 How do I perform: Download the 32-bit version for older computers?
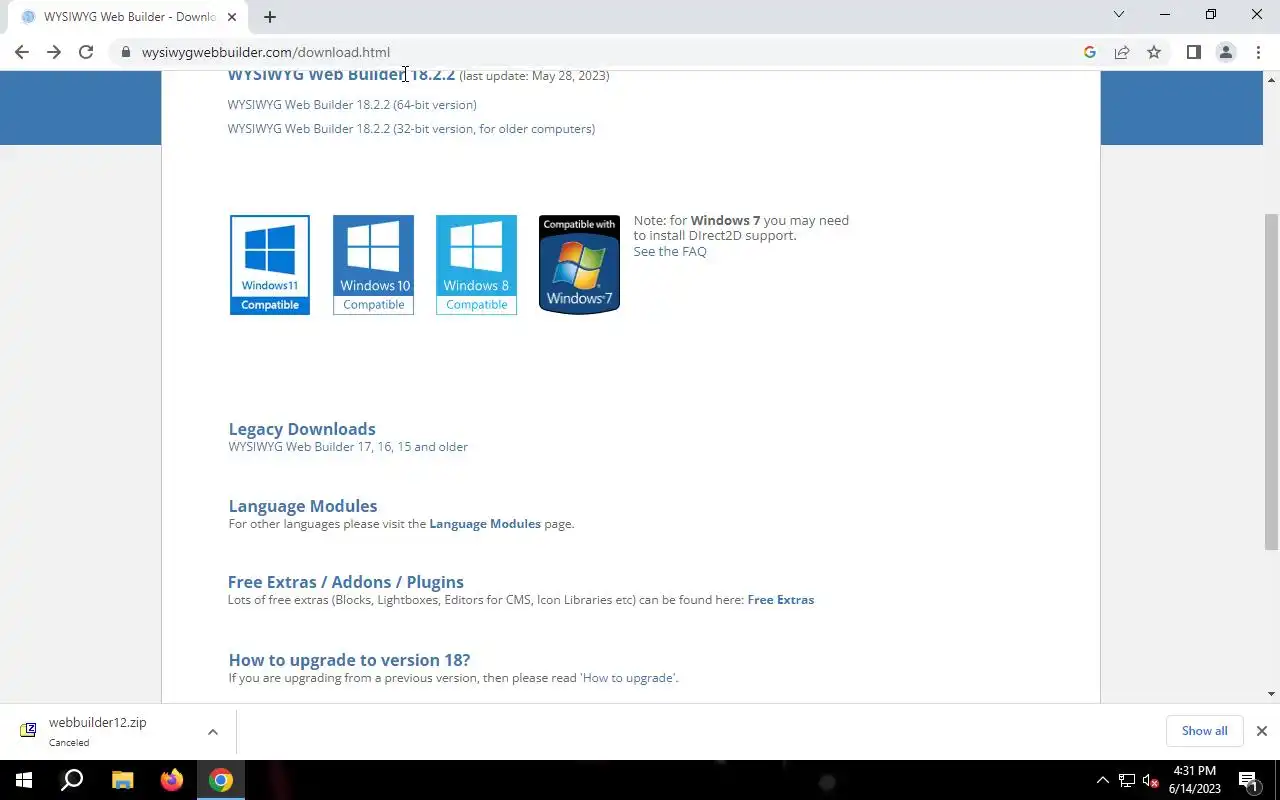click(411, 128)
